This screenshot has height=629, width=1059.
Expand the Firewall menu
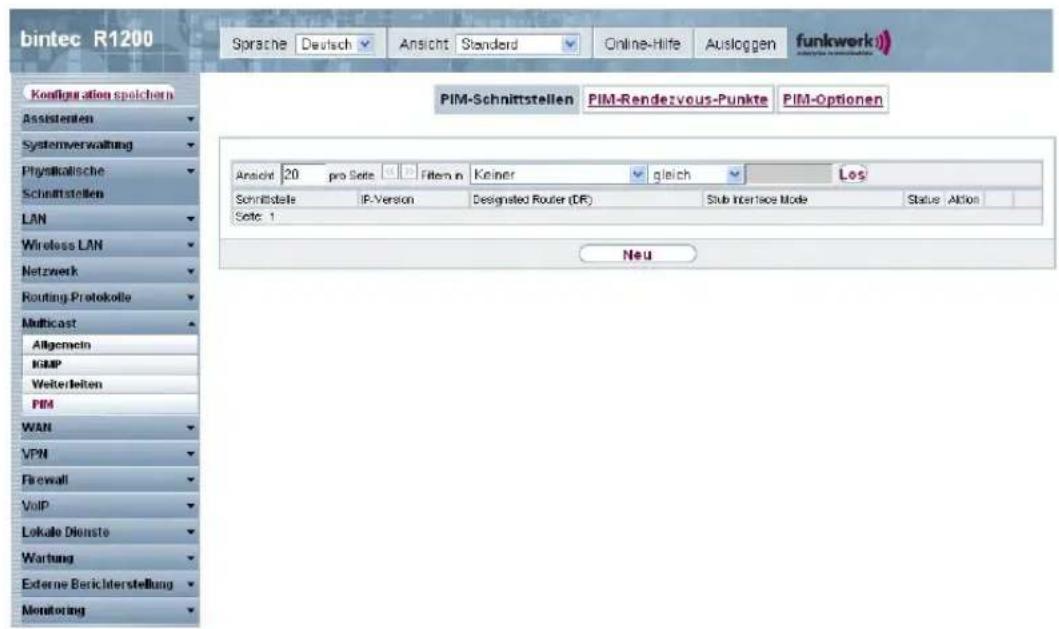(108, 480)
